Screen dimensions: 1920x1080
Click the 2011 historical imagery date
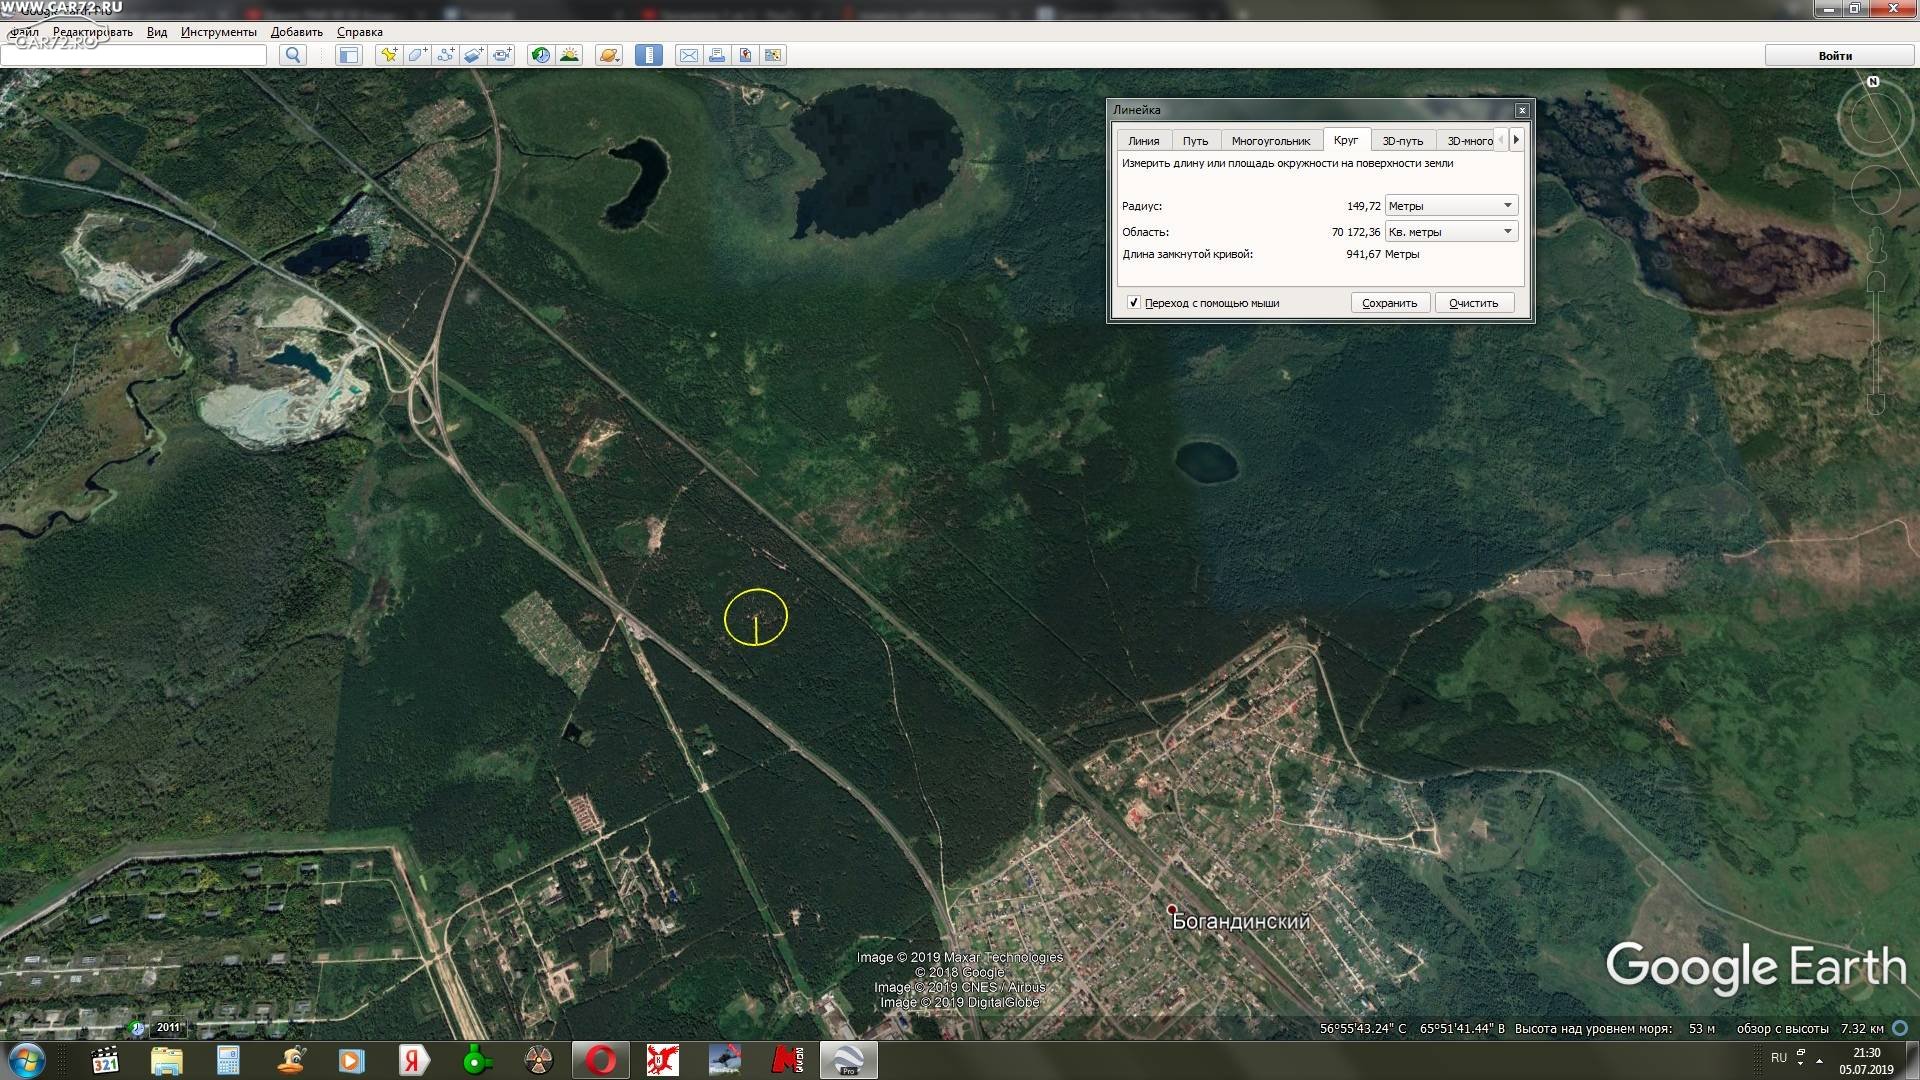(168, 1027)
